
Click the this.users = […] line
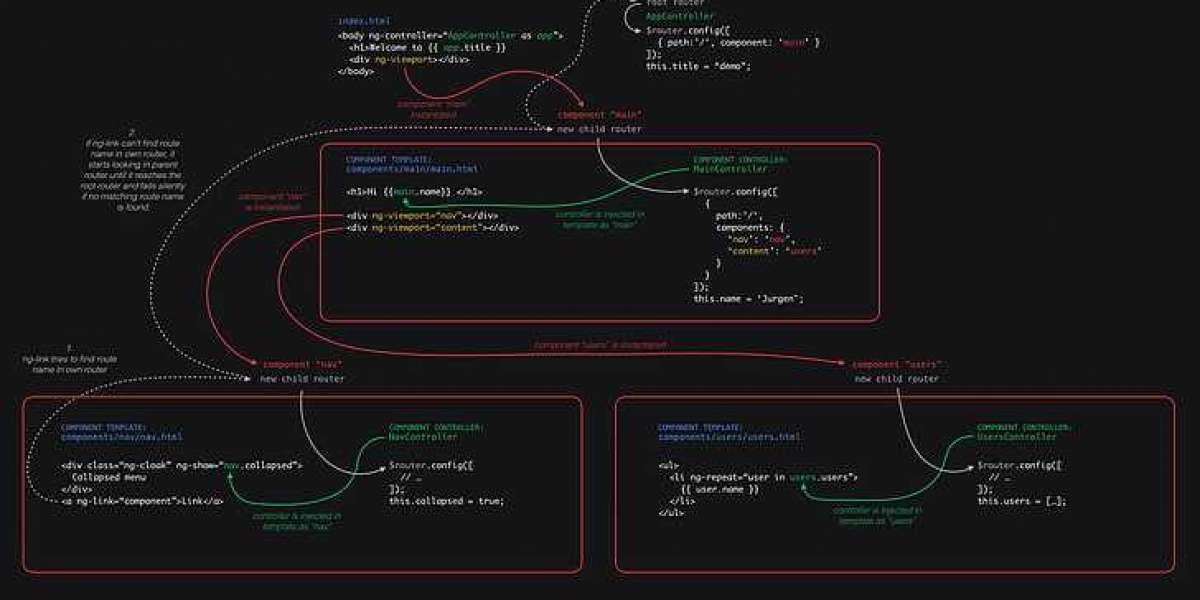click(x=1021, y=501)
